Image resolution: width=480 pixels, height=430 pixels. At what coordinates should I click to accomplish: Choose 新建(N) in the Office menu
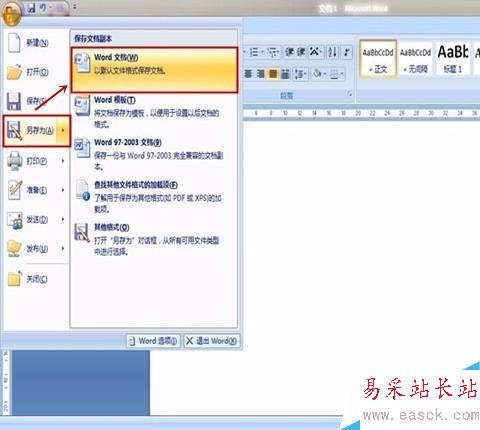tap(35, 43)
